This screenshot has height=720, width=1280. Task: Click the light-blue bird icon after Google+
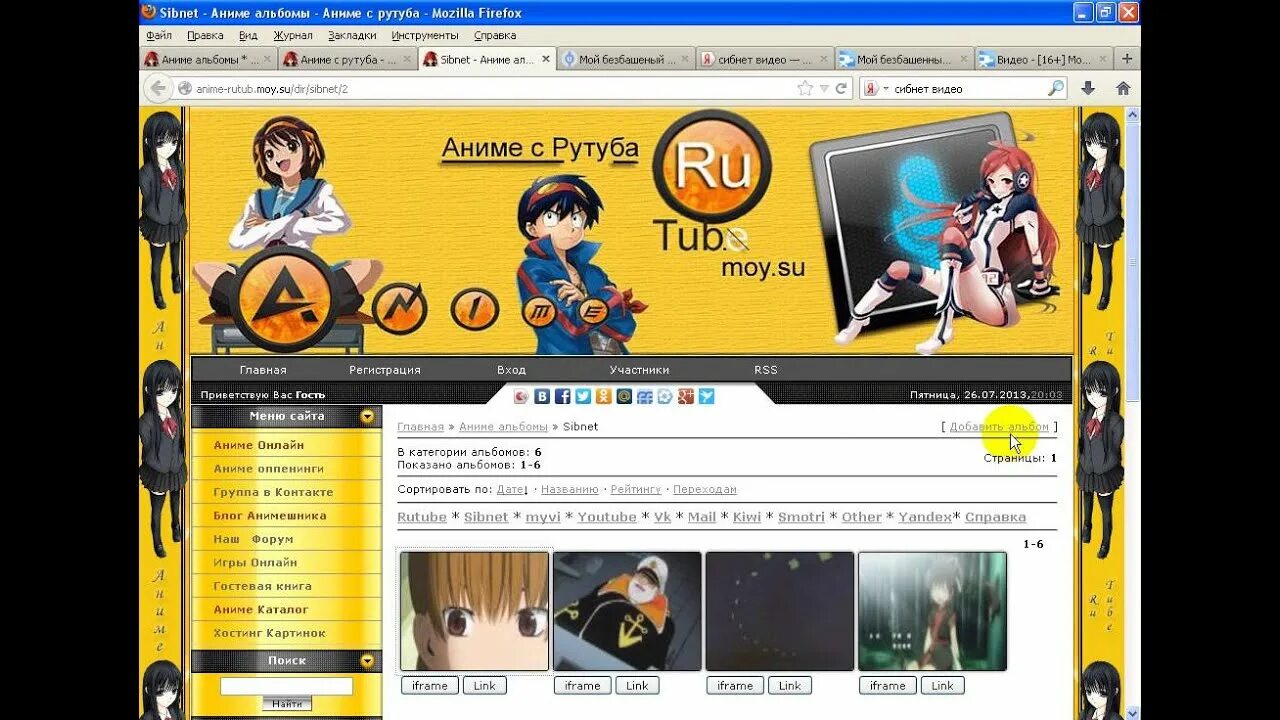click(707, 396)
